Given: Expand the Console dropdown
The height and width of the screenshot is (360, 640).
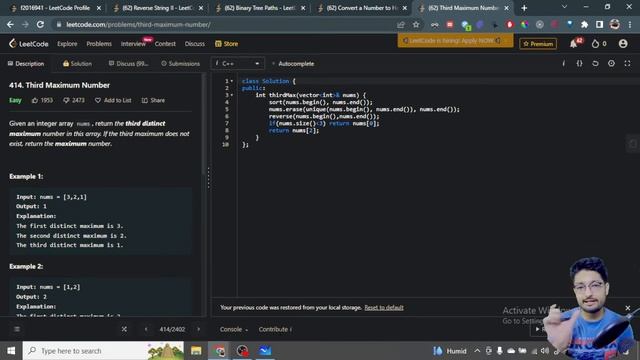Looking at the screenshot, I should pos(233,329).
